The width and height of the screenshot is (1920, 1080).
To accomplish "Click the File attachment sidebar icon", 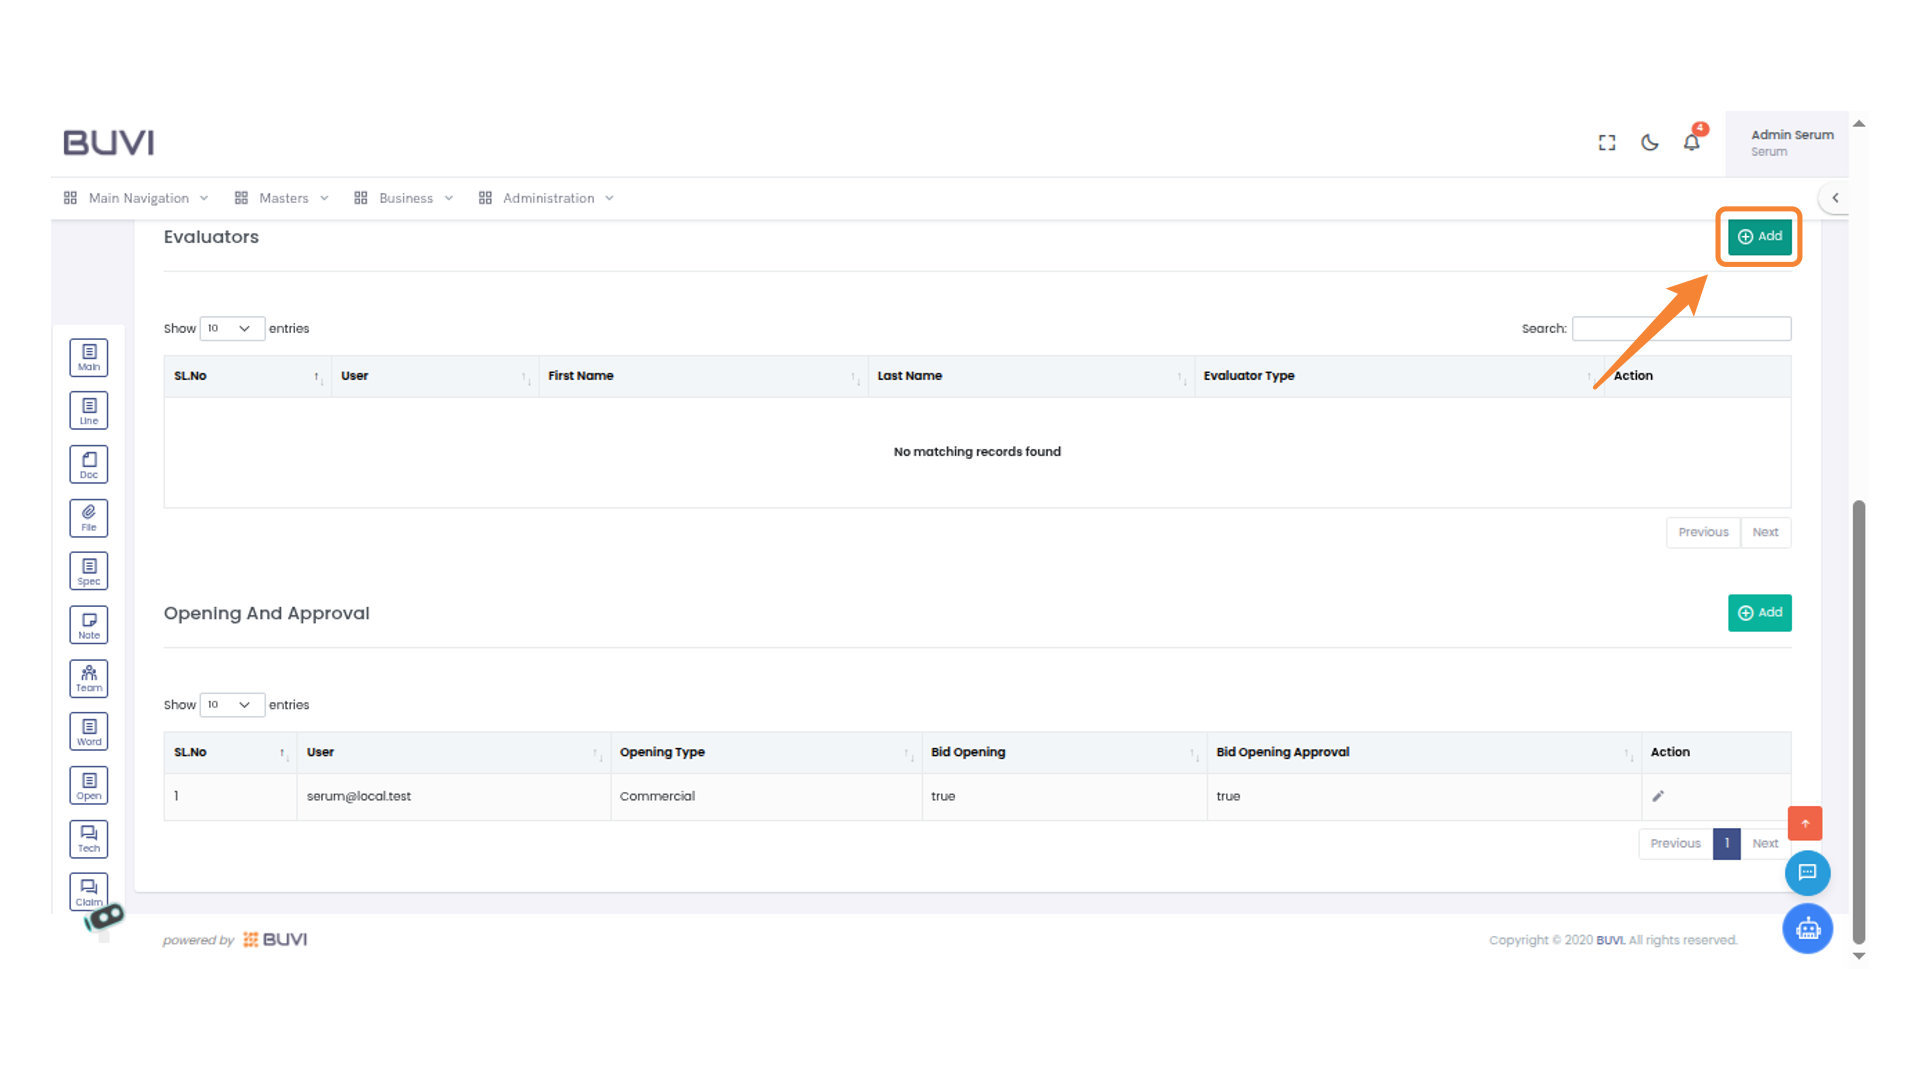I will pyautogui.click(x=89, y=517).
